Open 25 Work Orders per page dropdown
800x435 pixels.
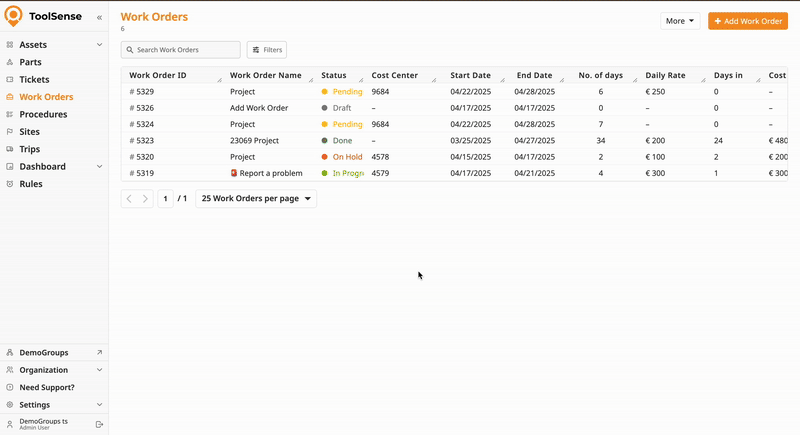tap(256, 198)
